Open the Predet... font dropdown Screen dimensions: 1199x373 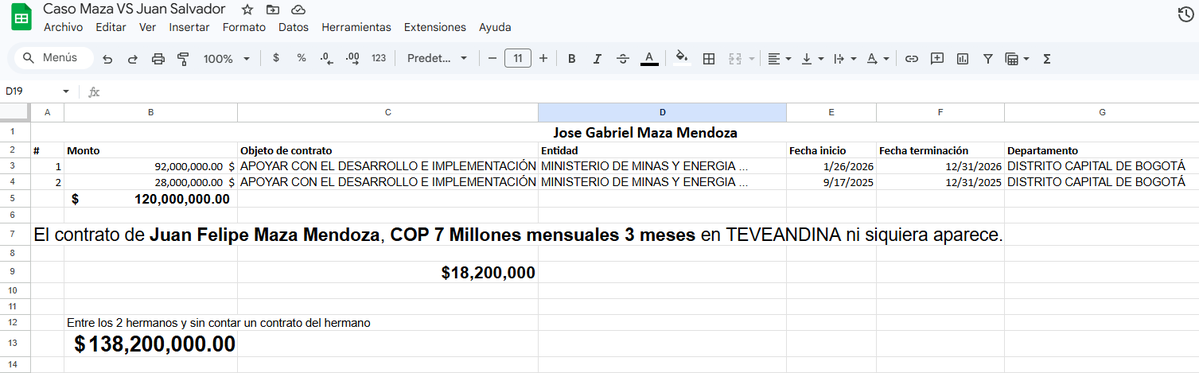pos(437,59)
